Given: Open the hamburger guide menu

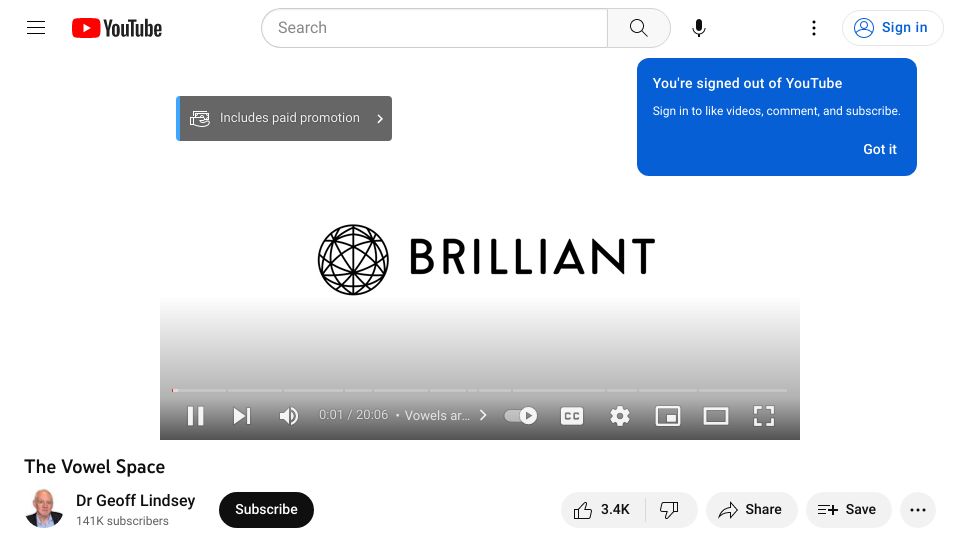Looking at the screenshot, I should (36, 28).
